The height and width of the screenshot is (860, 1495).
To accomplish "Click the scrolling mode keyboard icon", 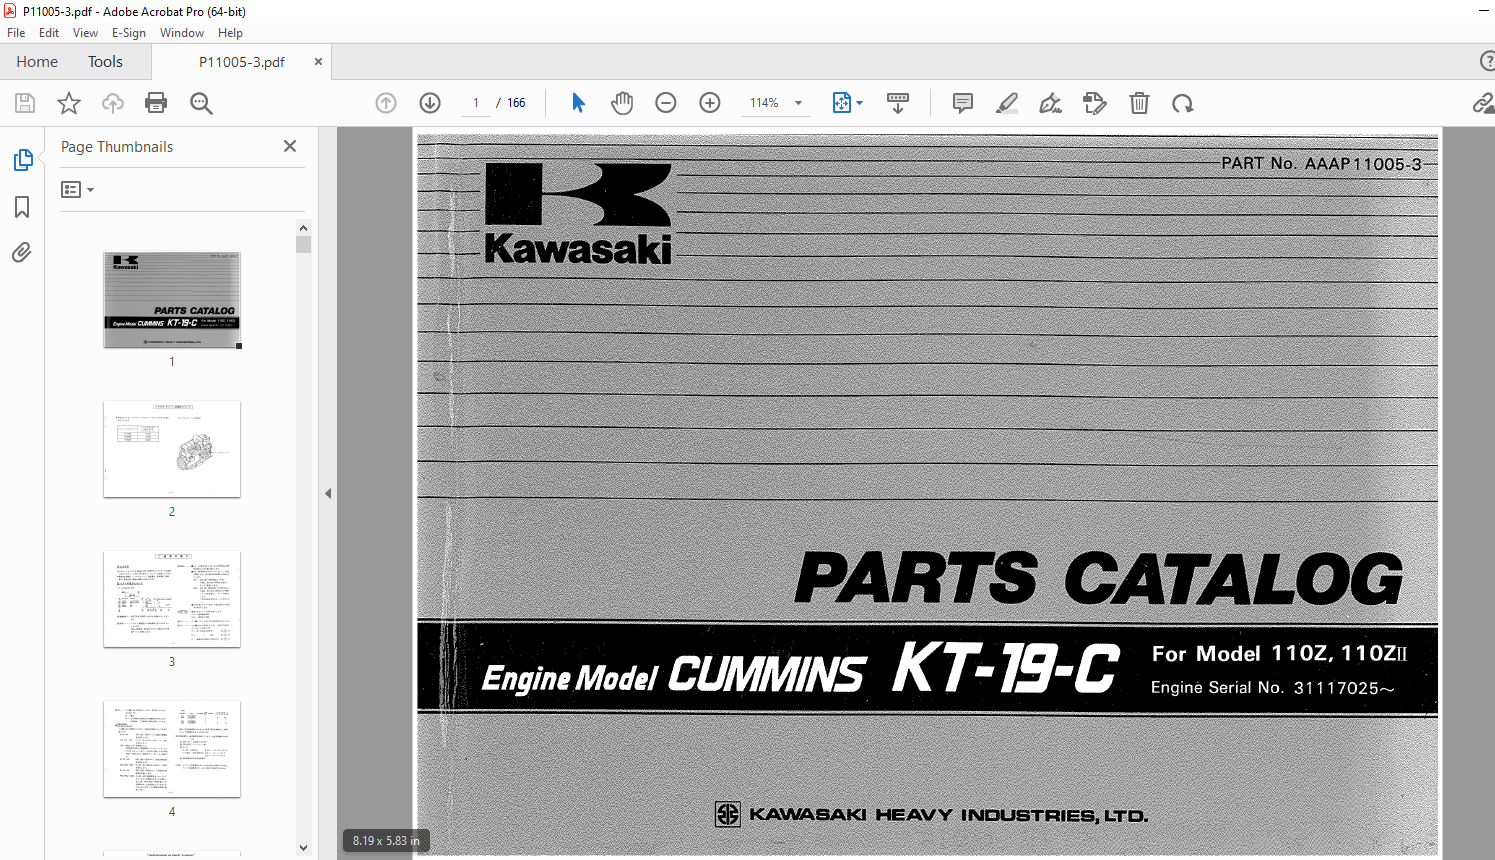I will pyautogui.click(x=898, y=103).
